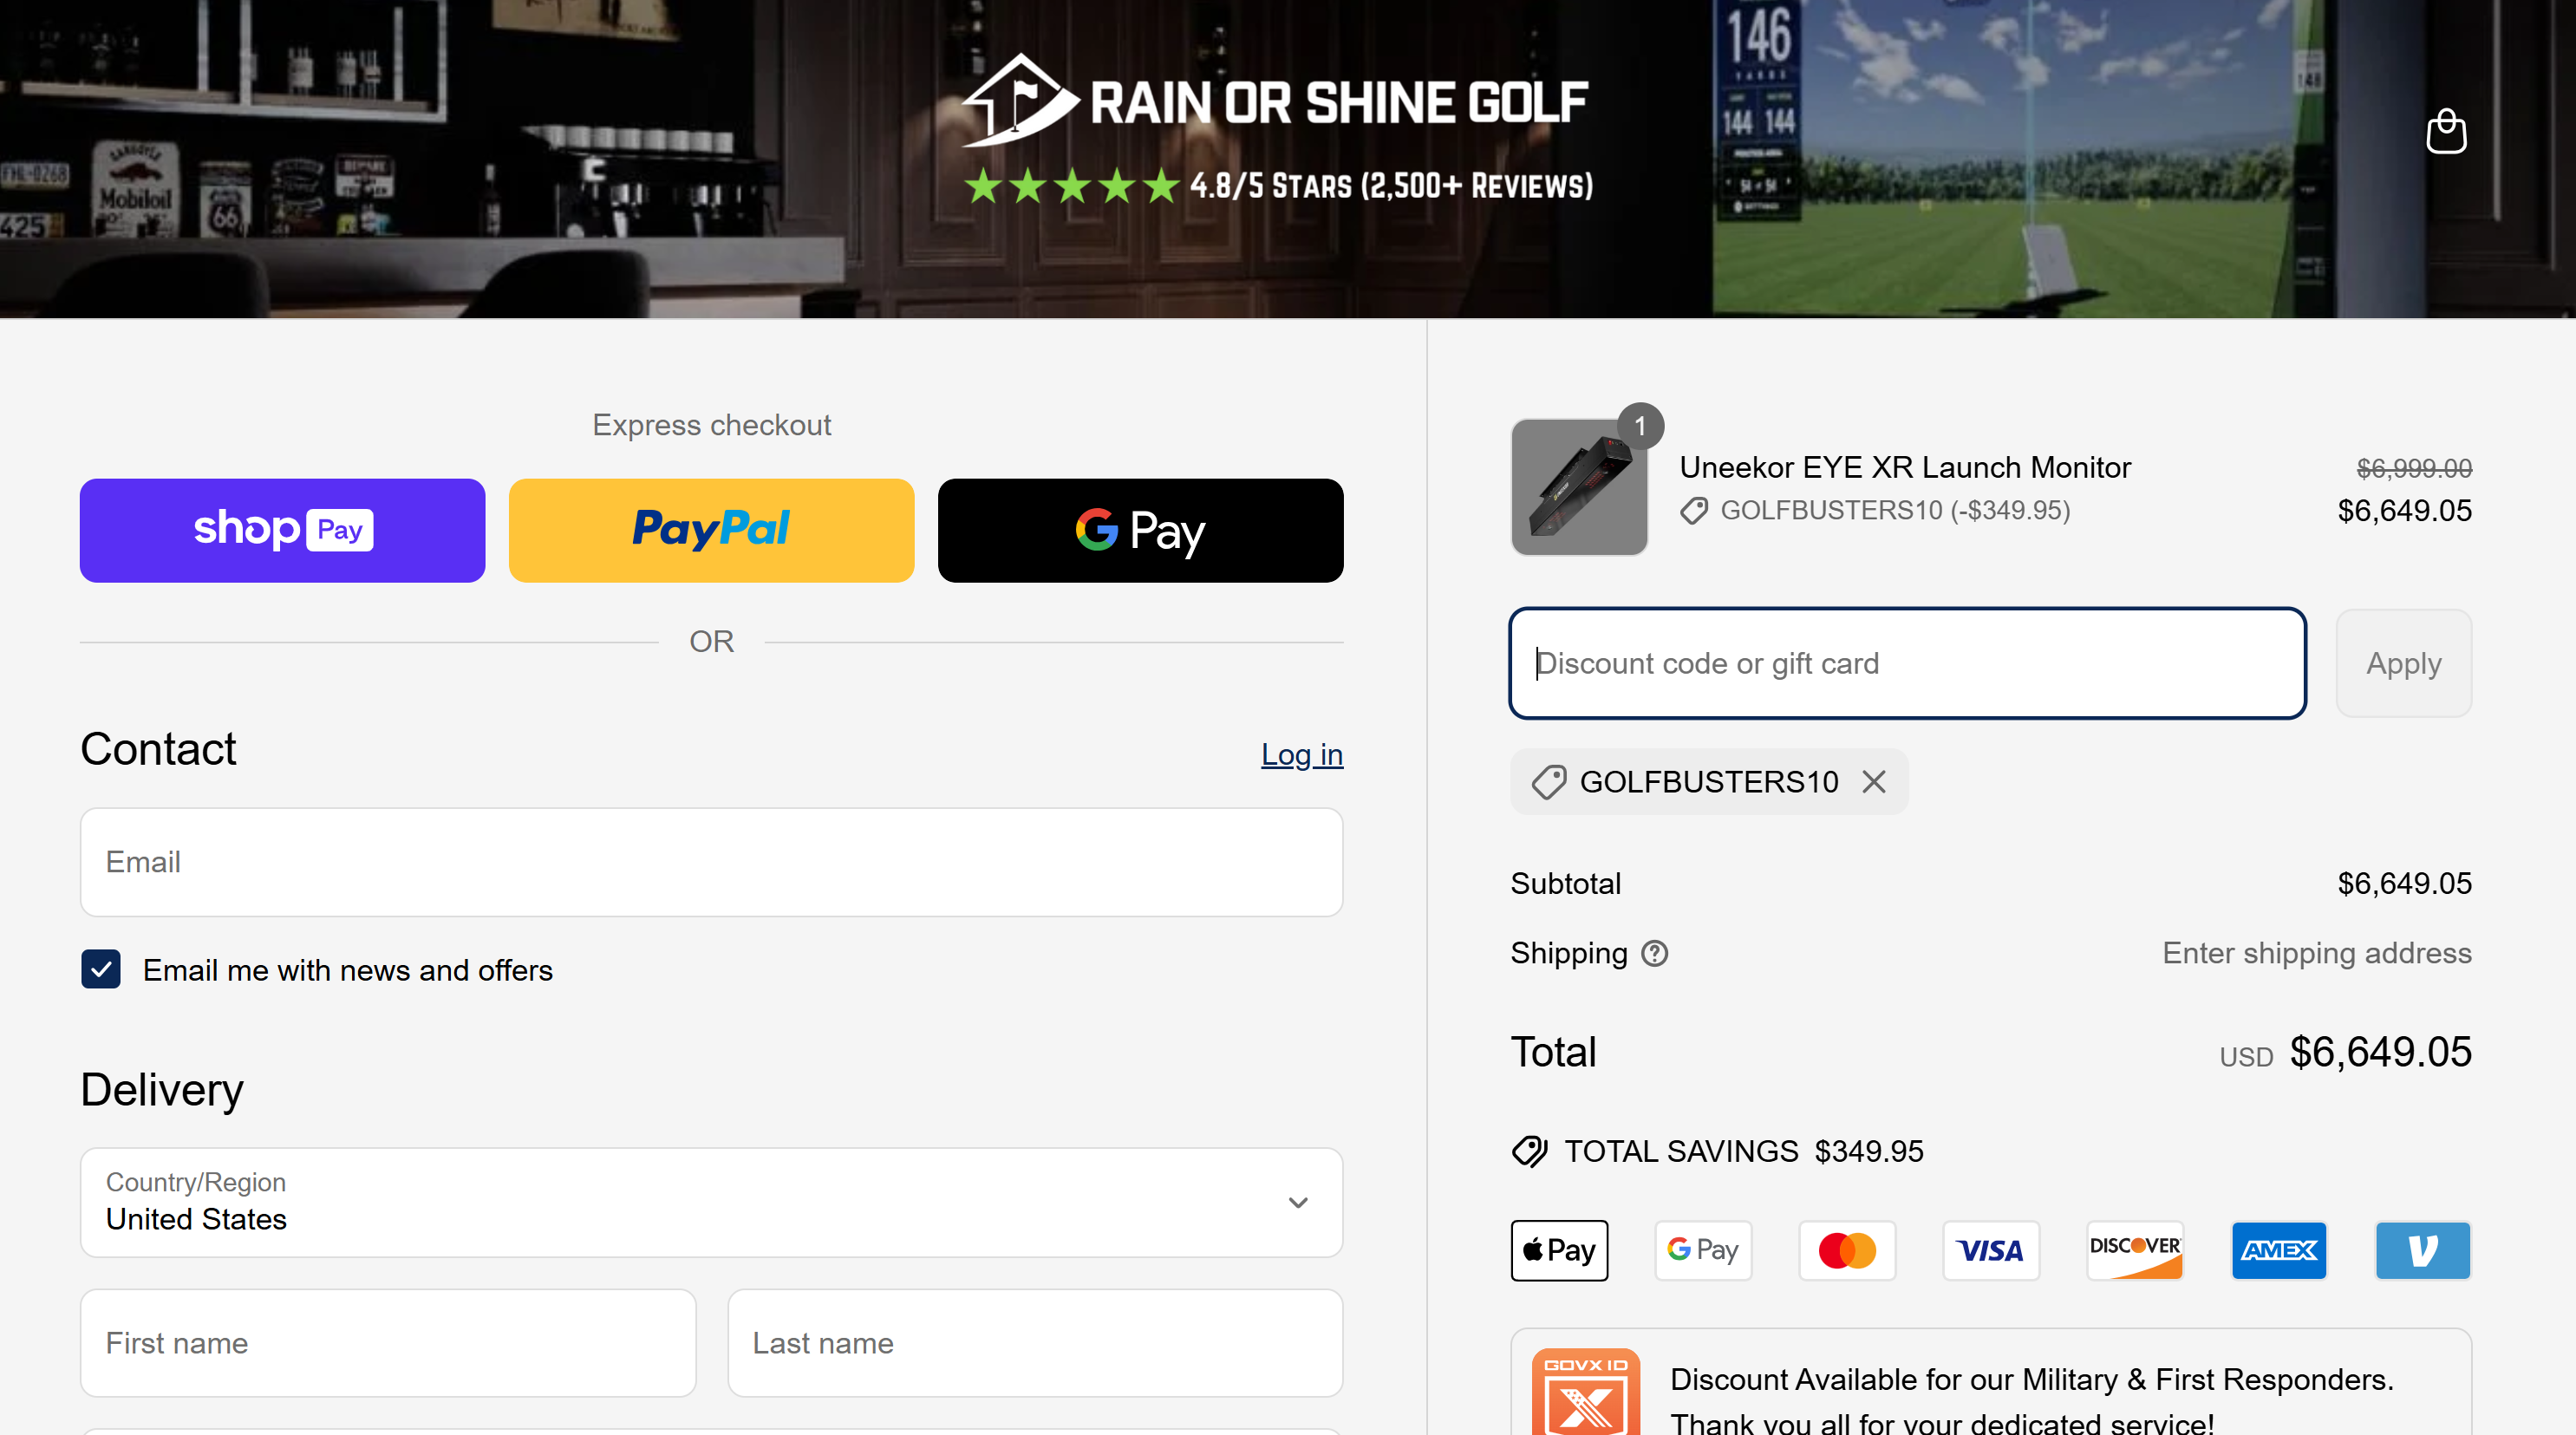The image size is (2576, 1435).
Task: Click the Enter shipping address text
Action: pyautogui.click(x=2317, y=953)
